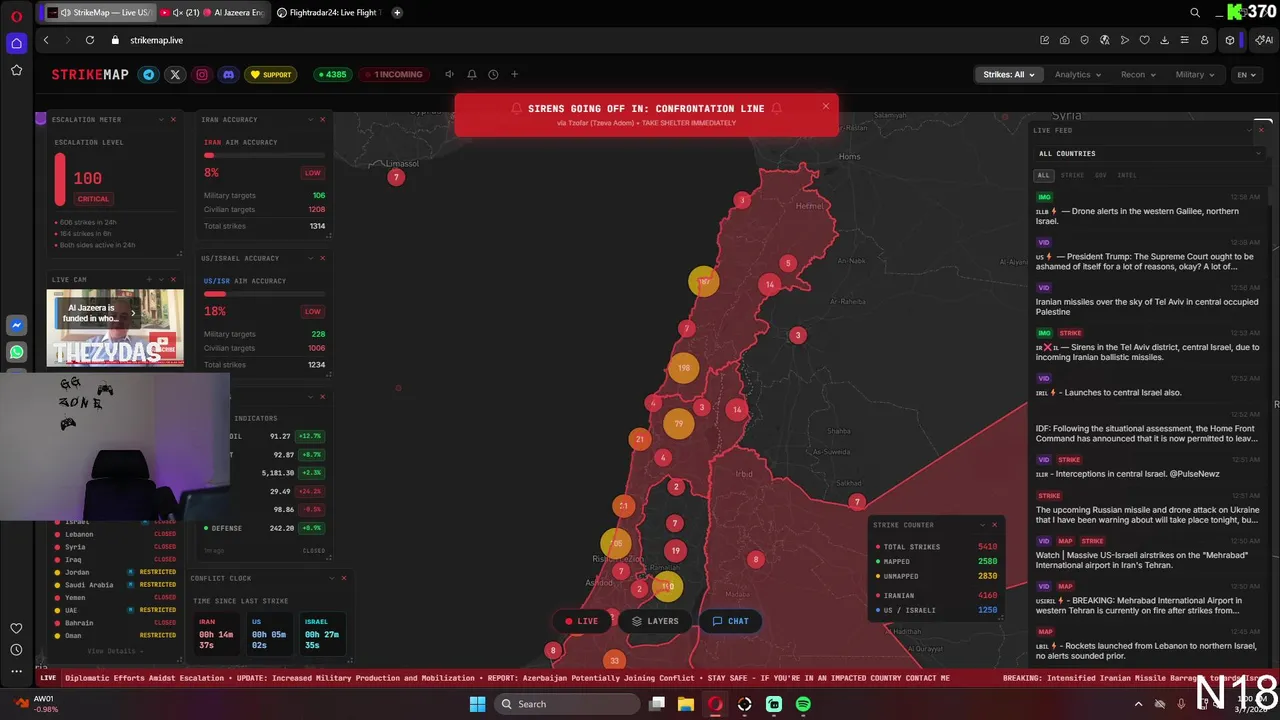The height and width of the screenshot is (720, 1280).
Task: Select the GOV tab in Live Feed
Action: point(1101,175)
